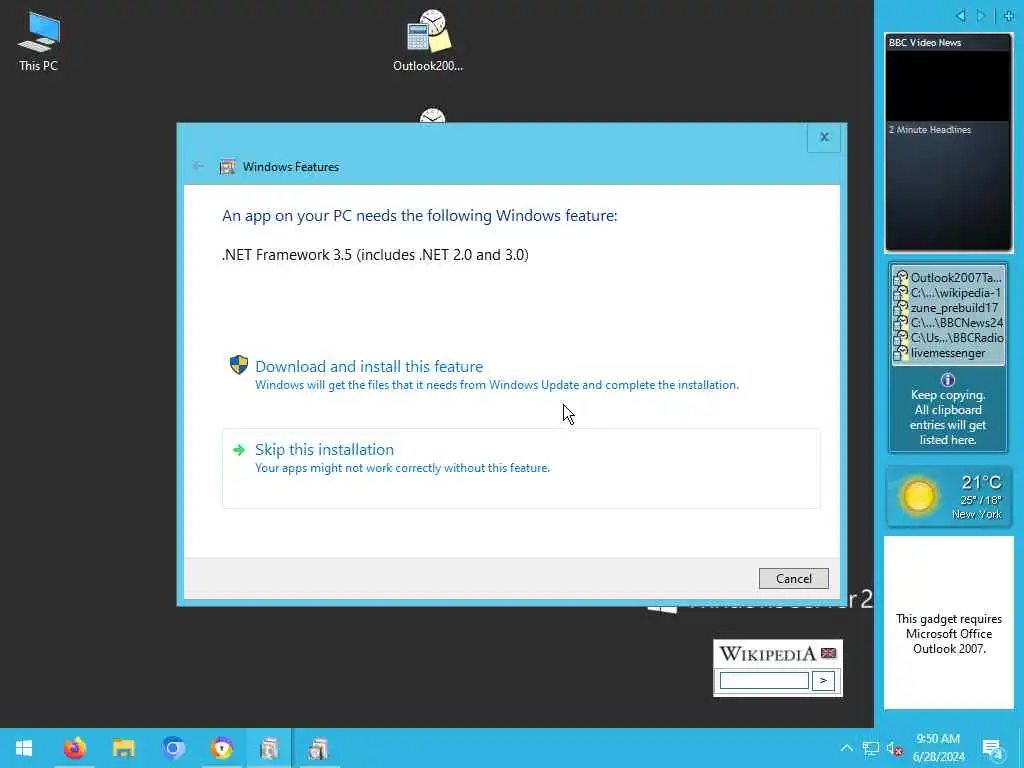Screen dimensions: 1024x768
Task: Click the Windows Features title icon
Action: point(227,167)
